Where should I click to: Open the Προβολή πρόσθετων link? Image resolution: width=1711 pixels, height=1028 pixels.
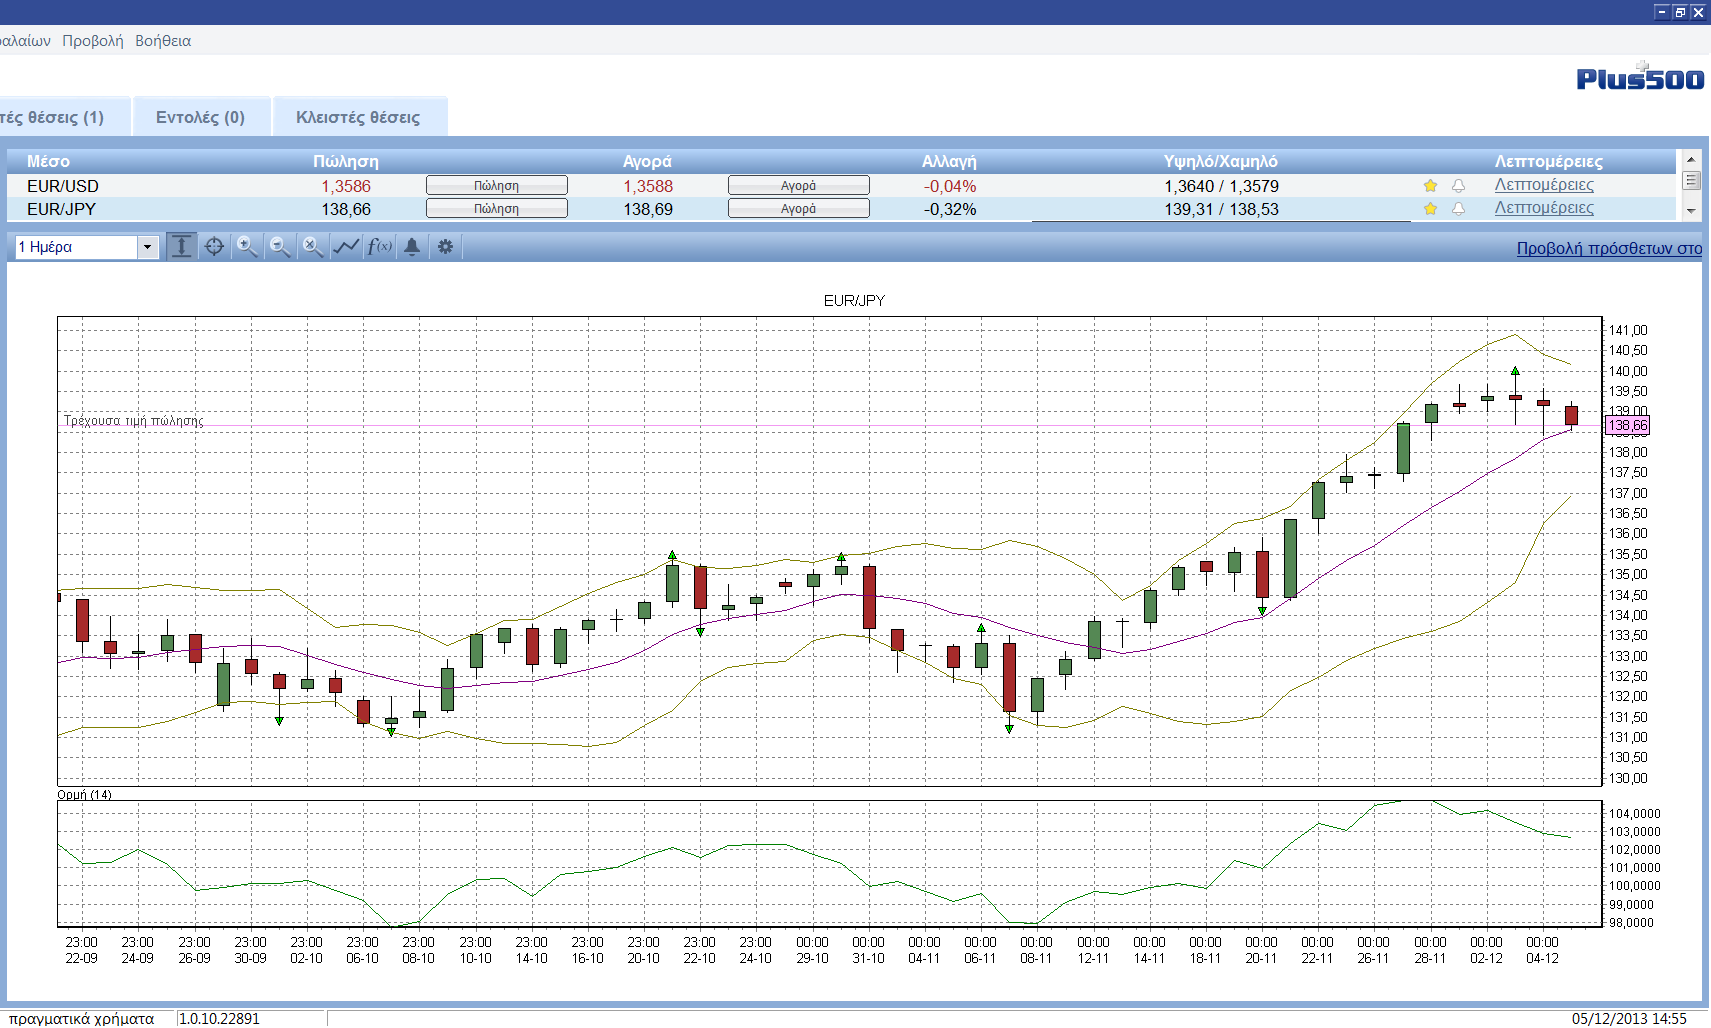pyautogui.click(x=1609, y=248)
